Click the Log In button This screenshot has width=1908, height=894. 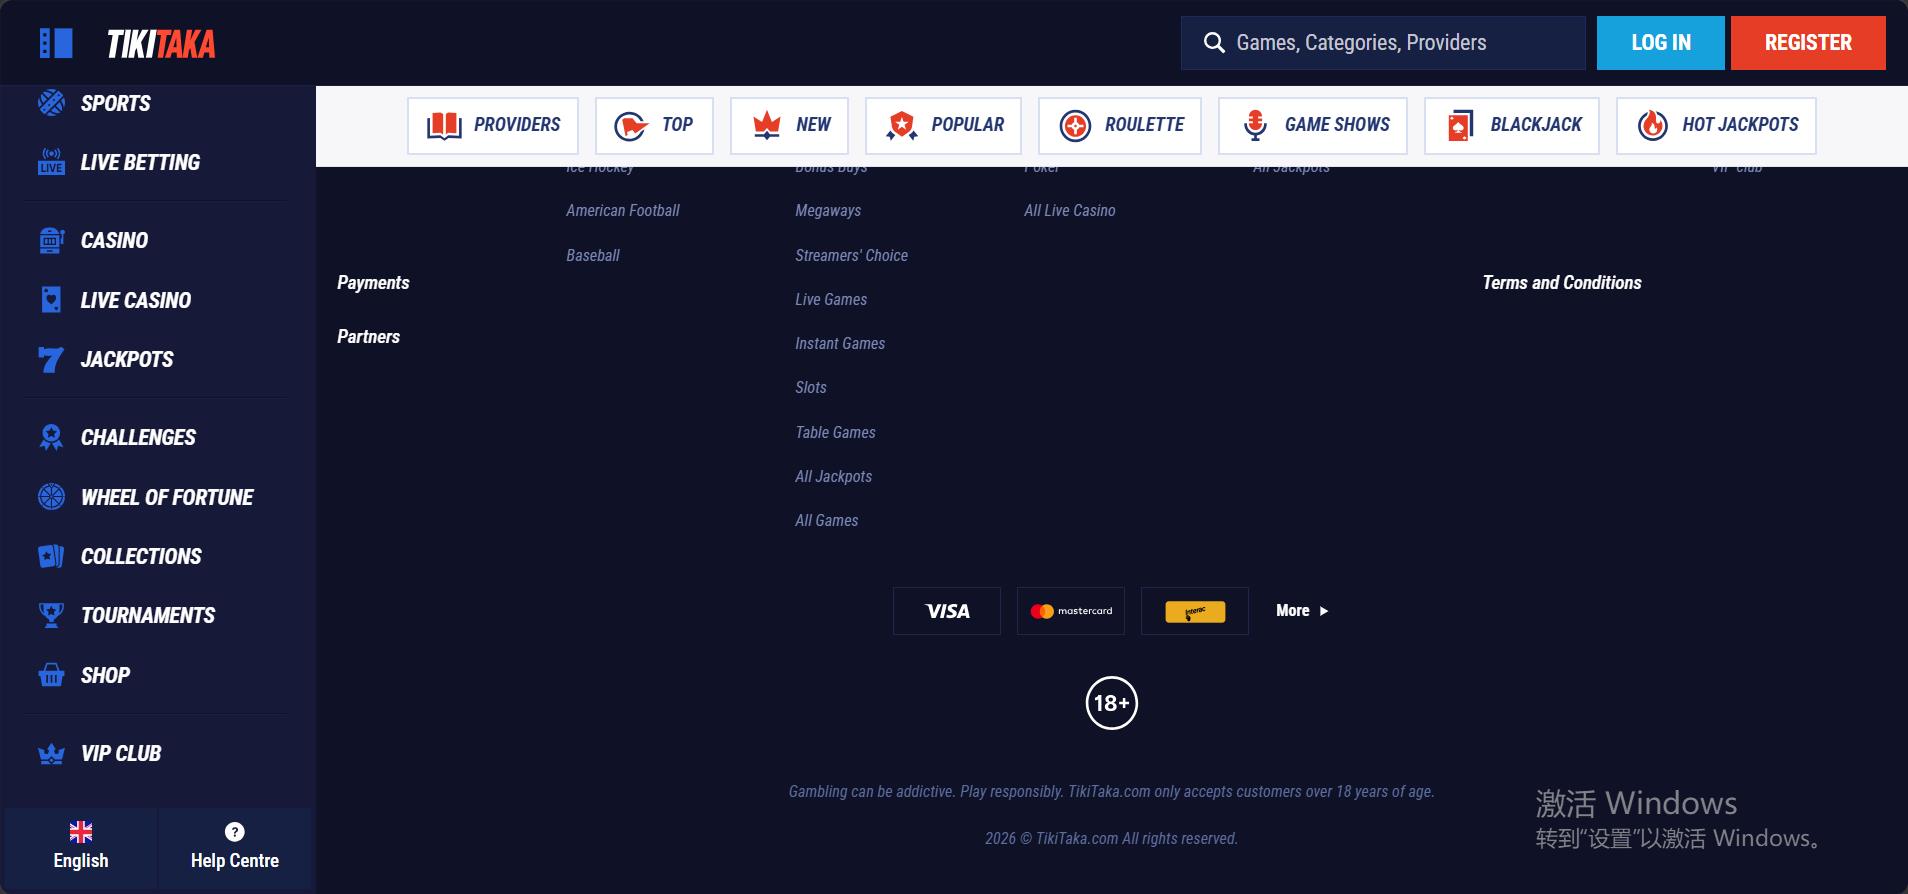1660,43
